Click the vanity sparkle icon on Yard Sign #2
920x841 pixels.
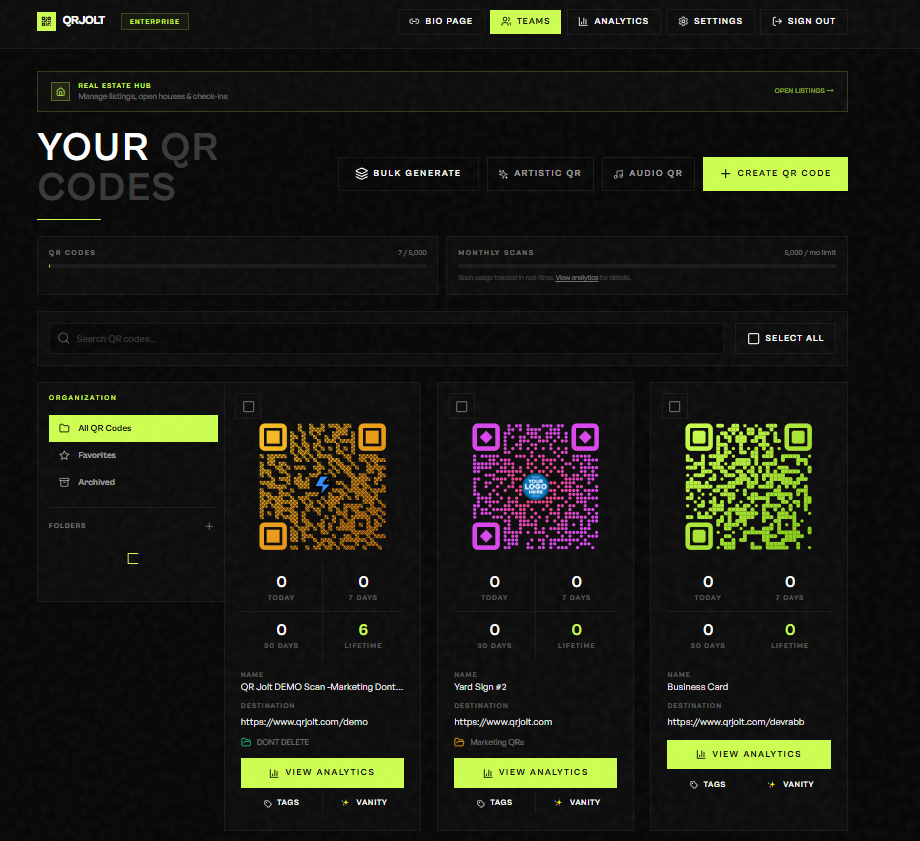coord(558,802)
